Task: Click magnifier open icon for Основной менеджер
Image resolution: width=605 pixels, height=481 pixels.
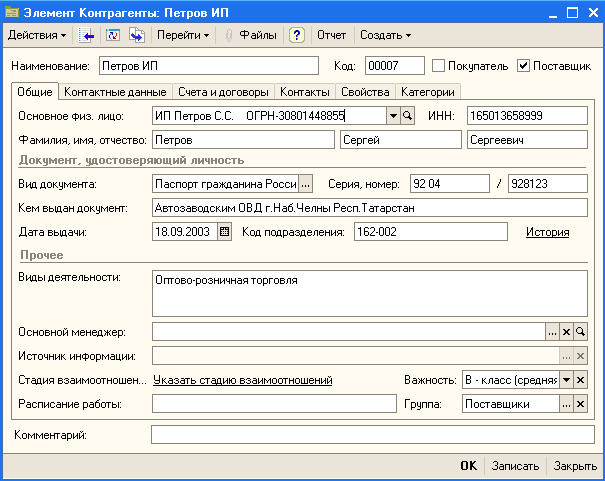Action: point(581,332)
